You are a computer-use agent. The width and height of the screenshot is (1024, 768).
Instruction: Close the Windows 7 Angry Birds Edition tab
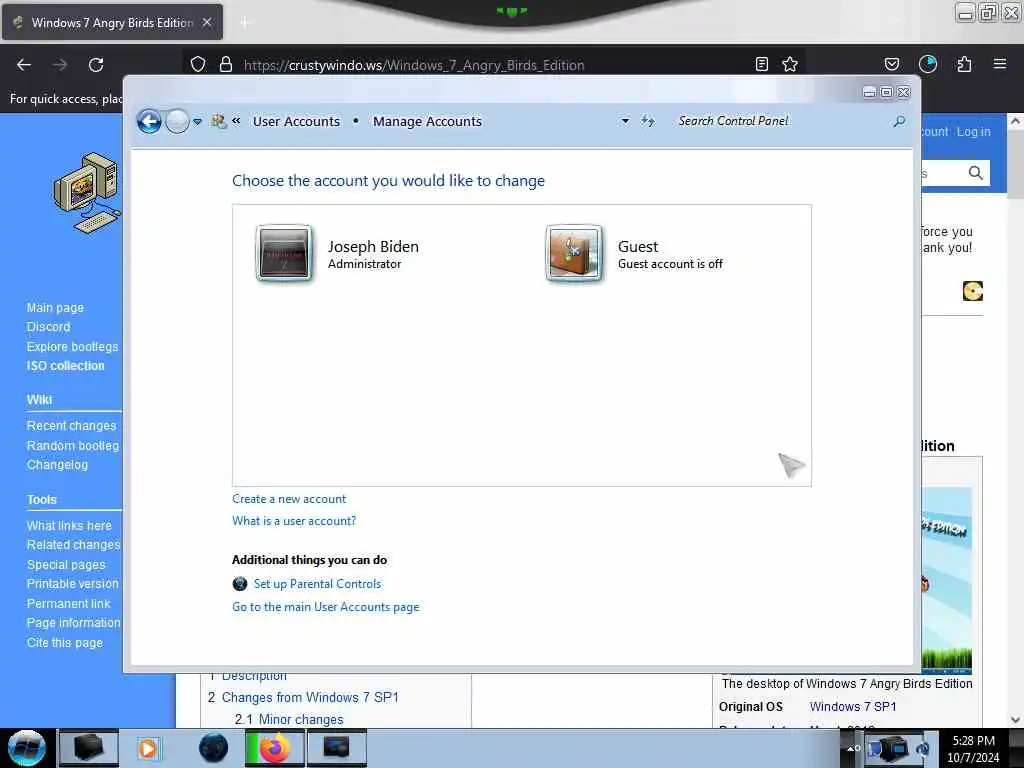pos(207,22)
